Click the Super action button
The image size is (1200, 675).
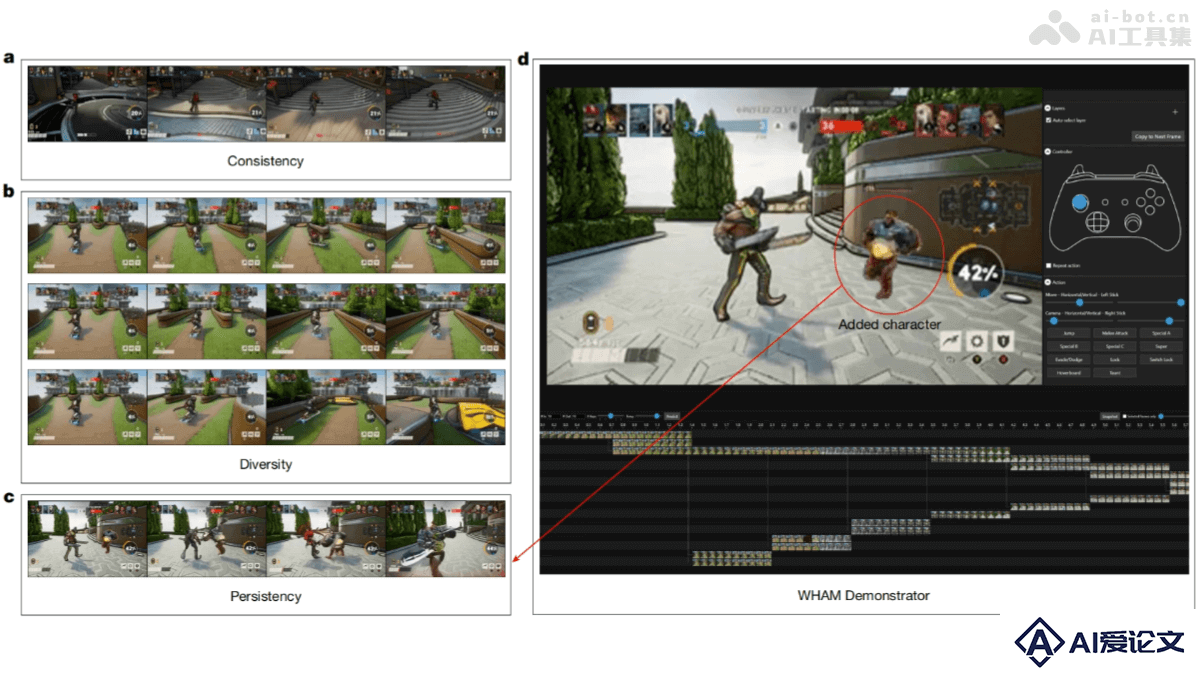(1161, 346)
